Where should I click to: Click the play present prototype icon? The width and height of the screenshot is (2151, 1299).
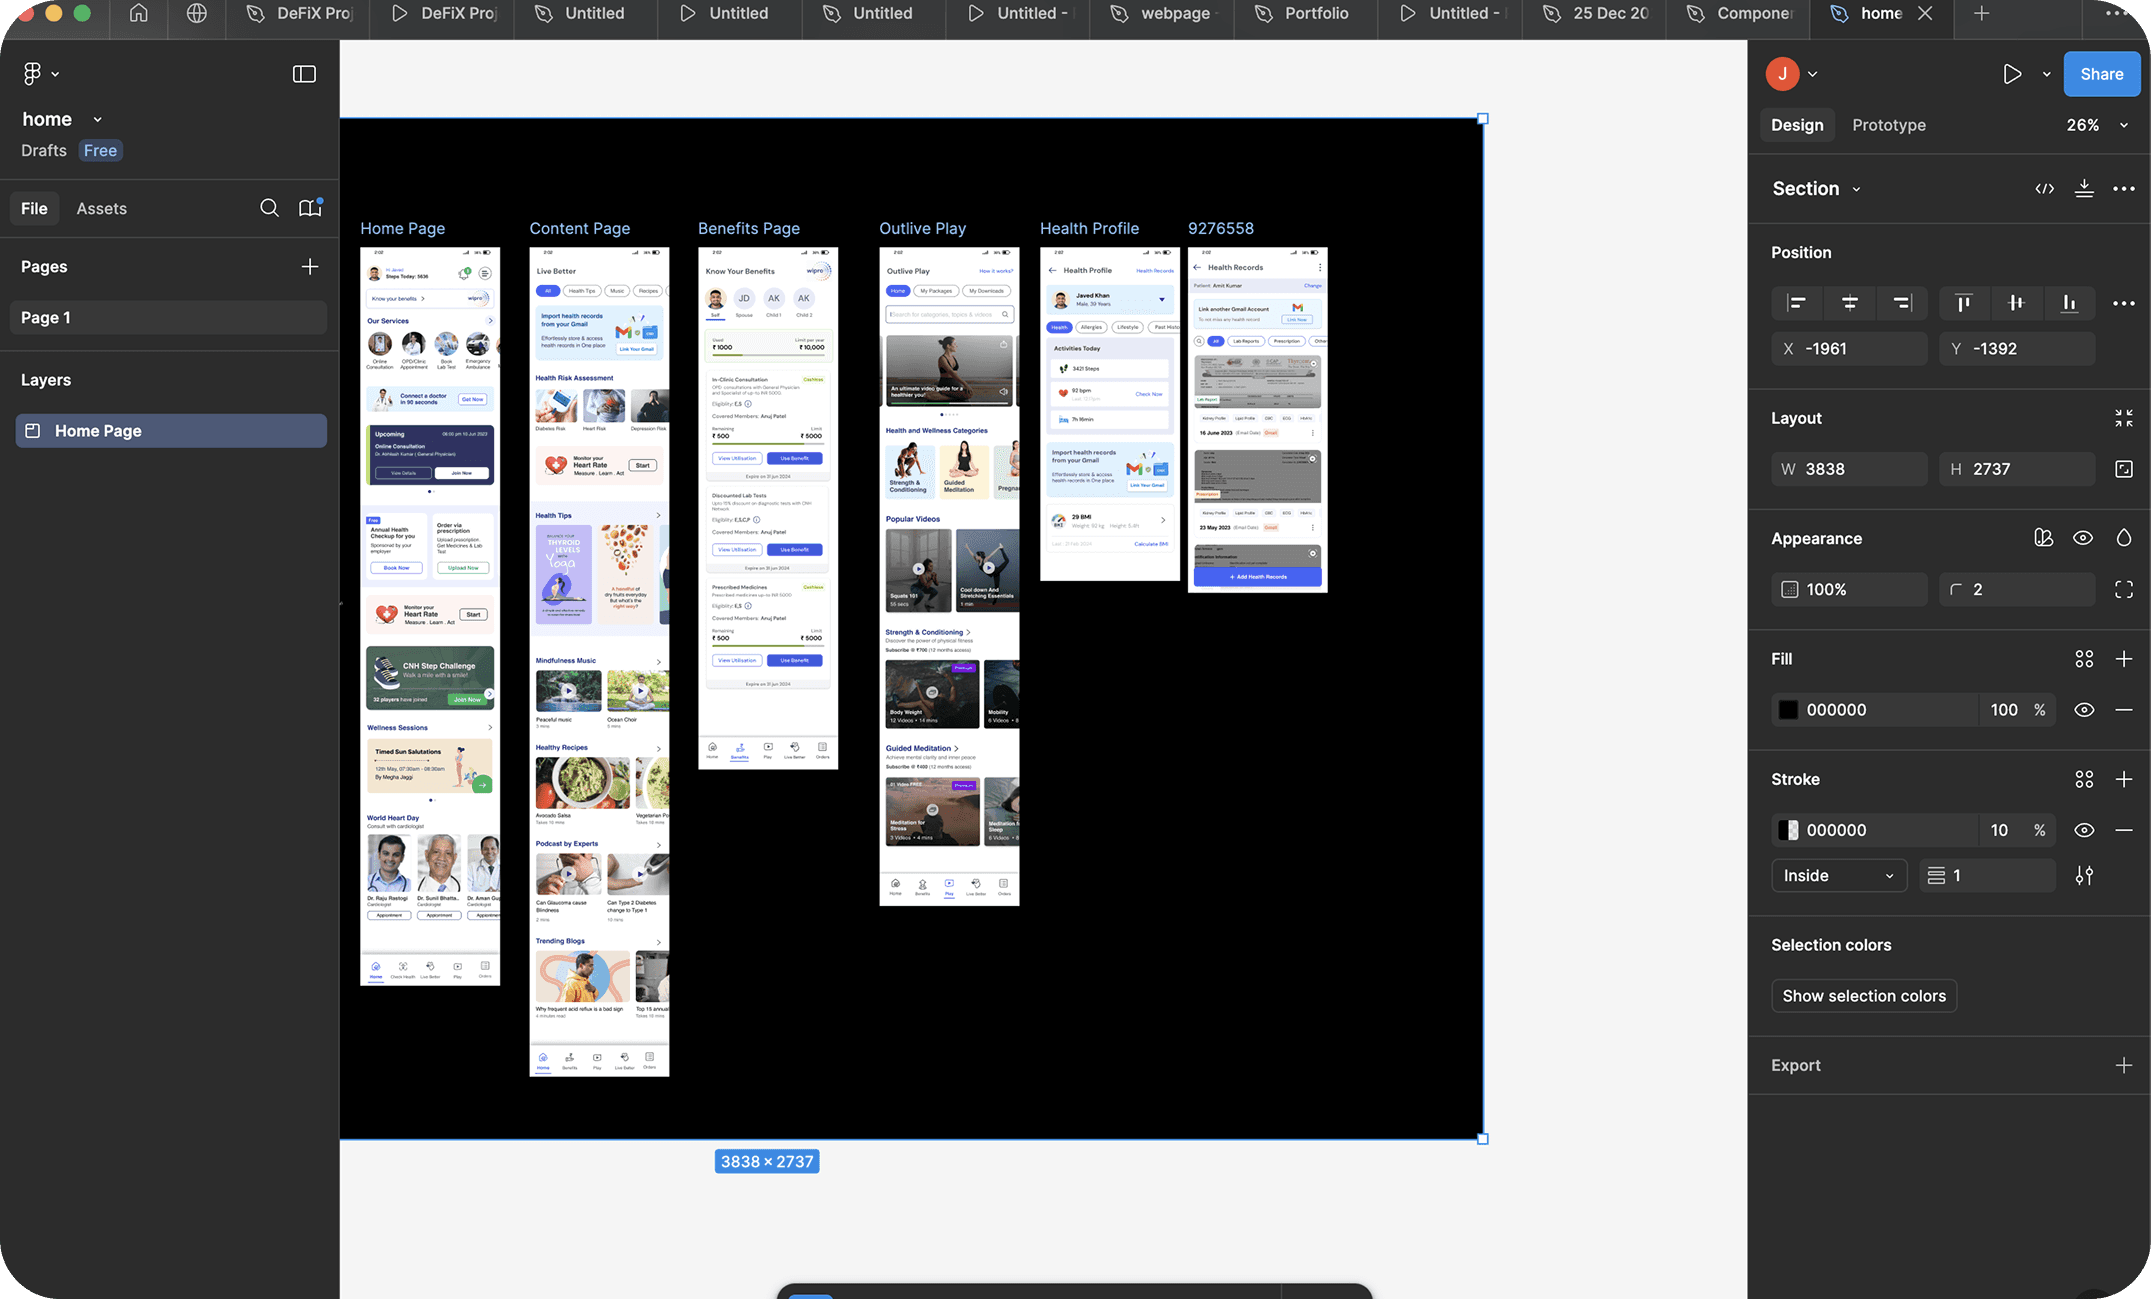(x=2012, y=74)
